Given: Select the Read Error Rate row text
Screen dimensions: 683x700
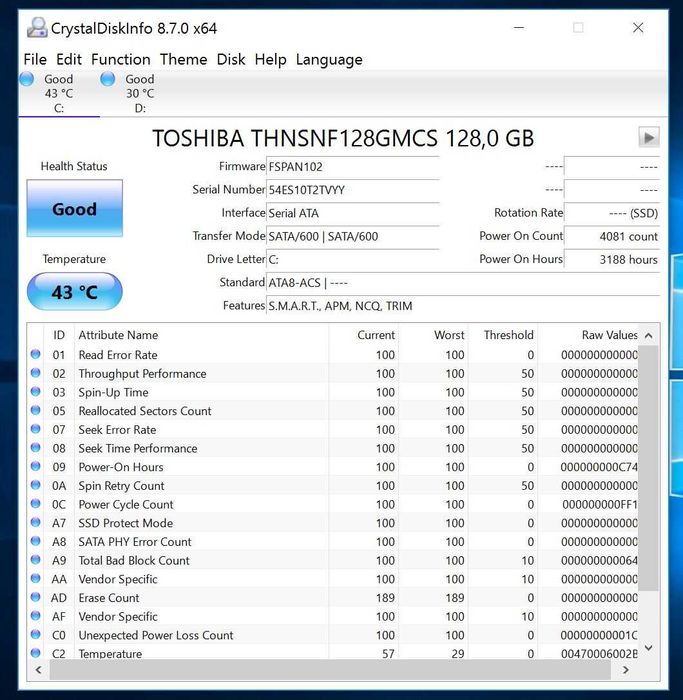Looking at the screenshot, I should coord(118,355).
